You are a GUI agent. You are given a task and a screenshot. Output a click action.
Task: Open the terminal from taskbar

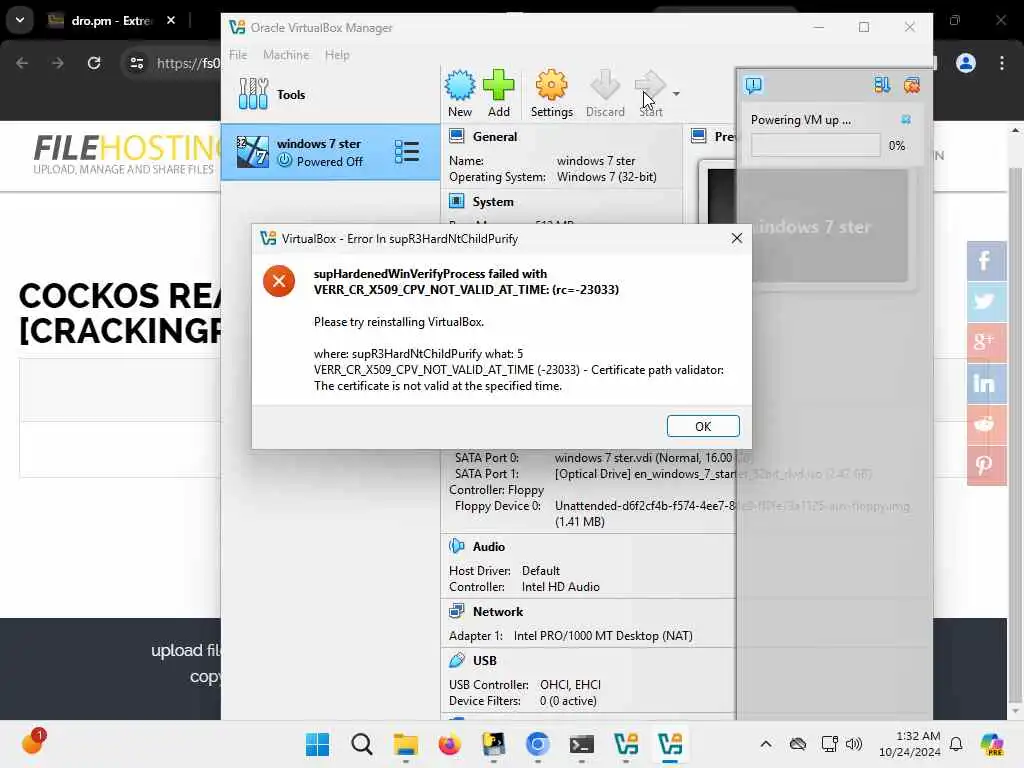(581, 744)
